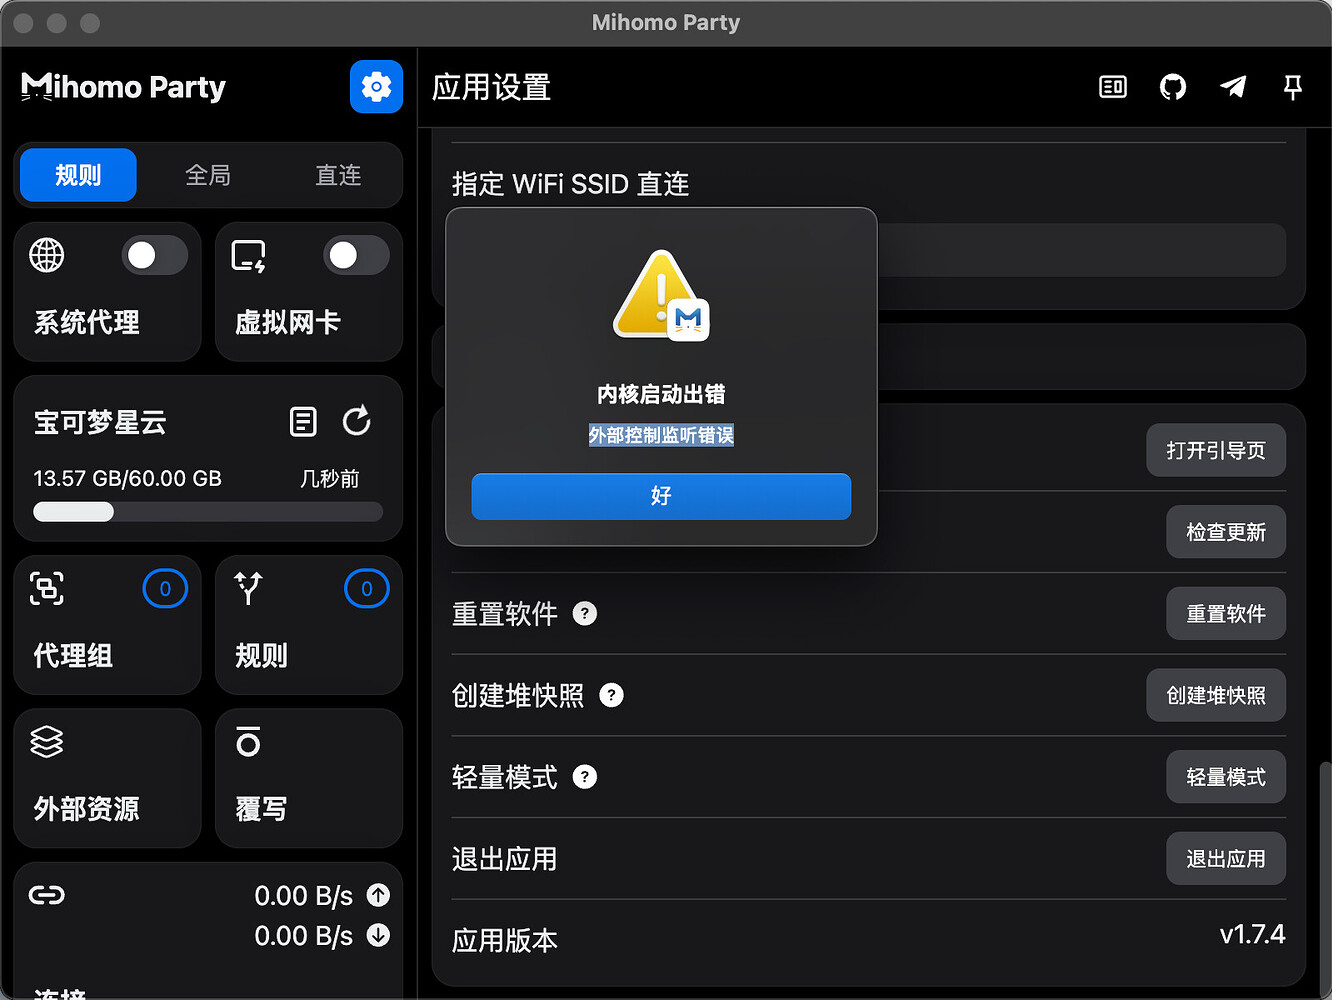Click the 代理组 card icon
The width and height of the screenshot is (1332, 1000).
(47, 588)
